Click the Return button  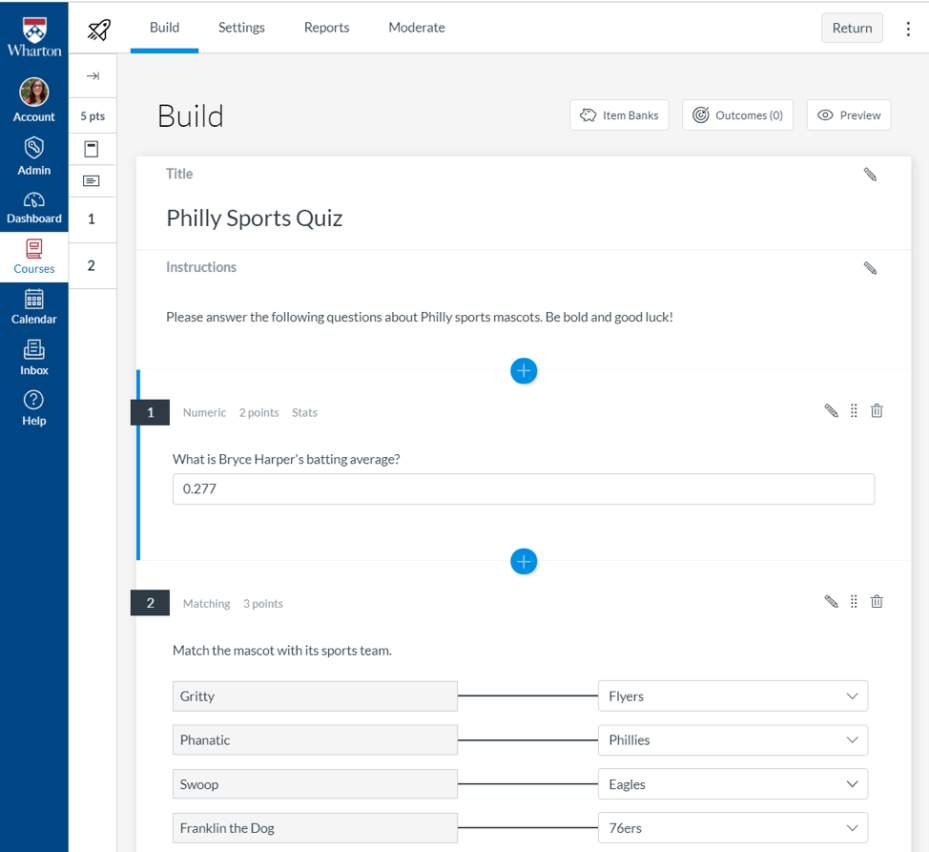point(852,28)
